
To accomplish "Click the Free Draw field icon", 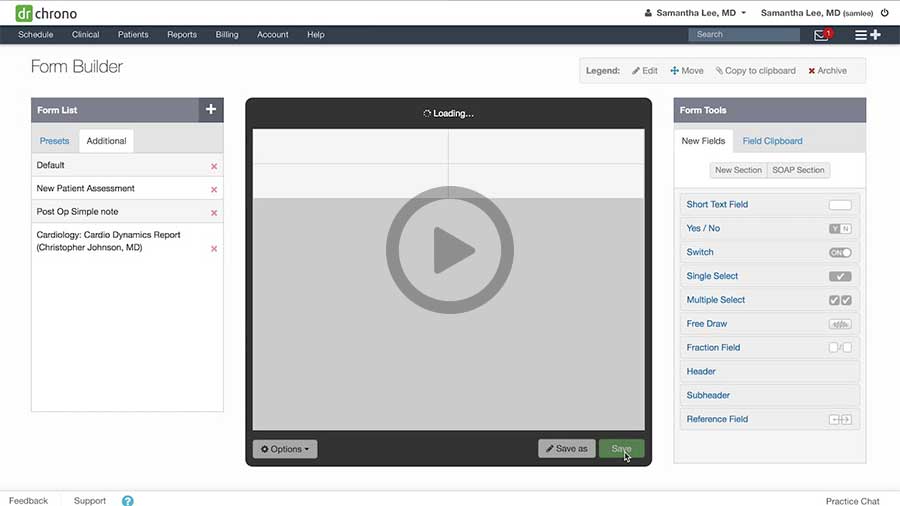I will coord(840,324).
